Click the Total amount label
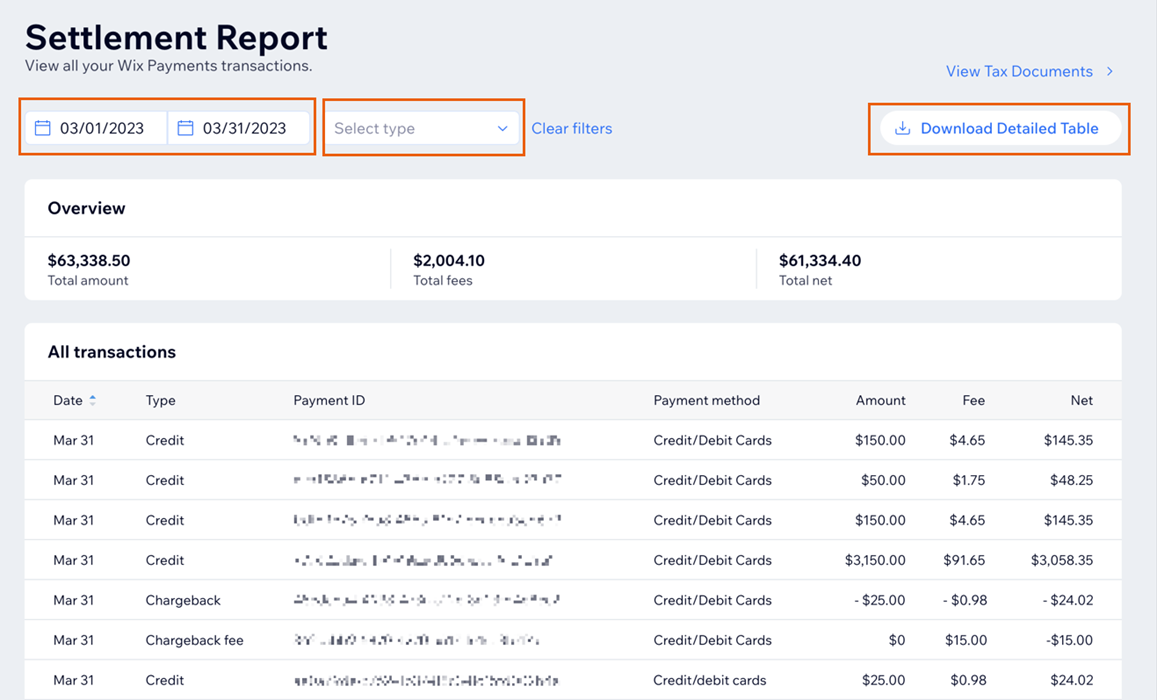 [x=88, y=280]
